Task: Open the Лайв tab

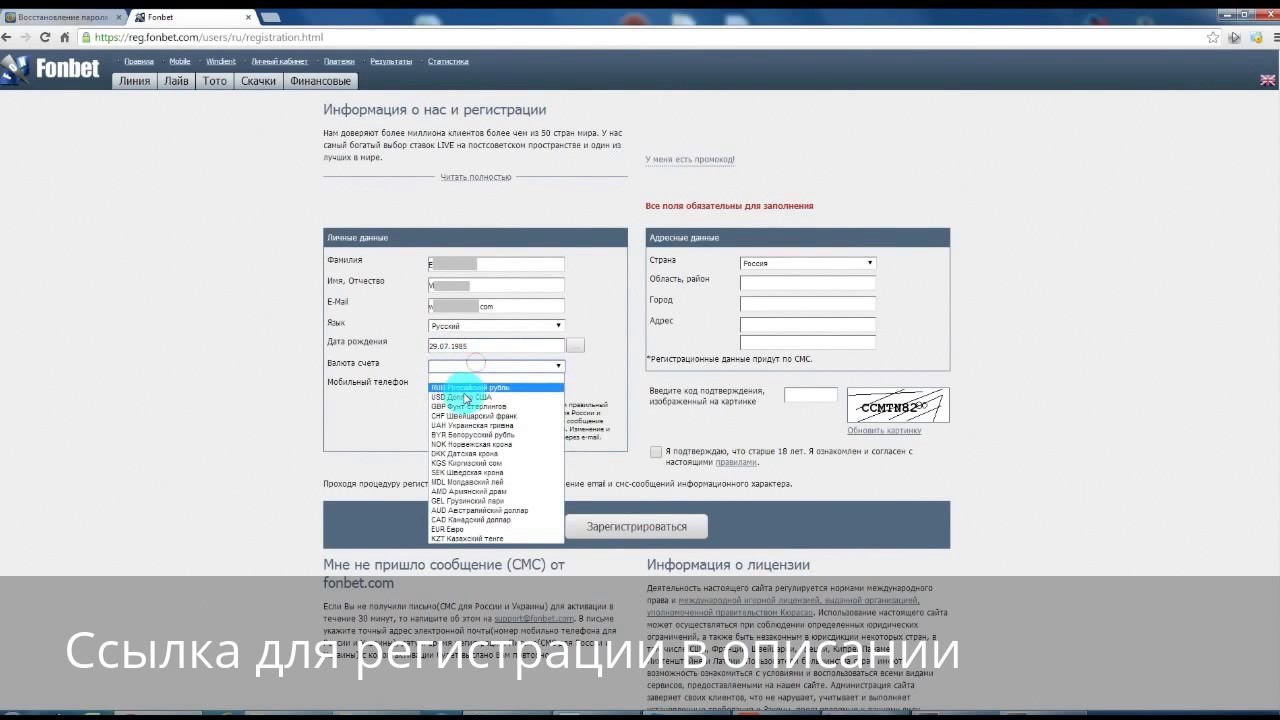Action: point(176,81)
